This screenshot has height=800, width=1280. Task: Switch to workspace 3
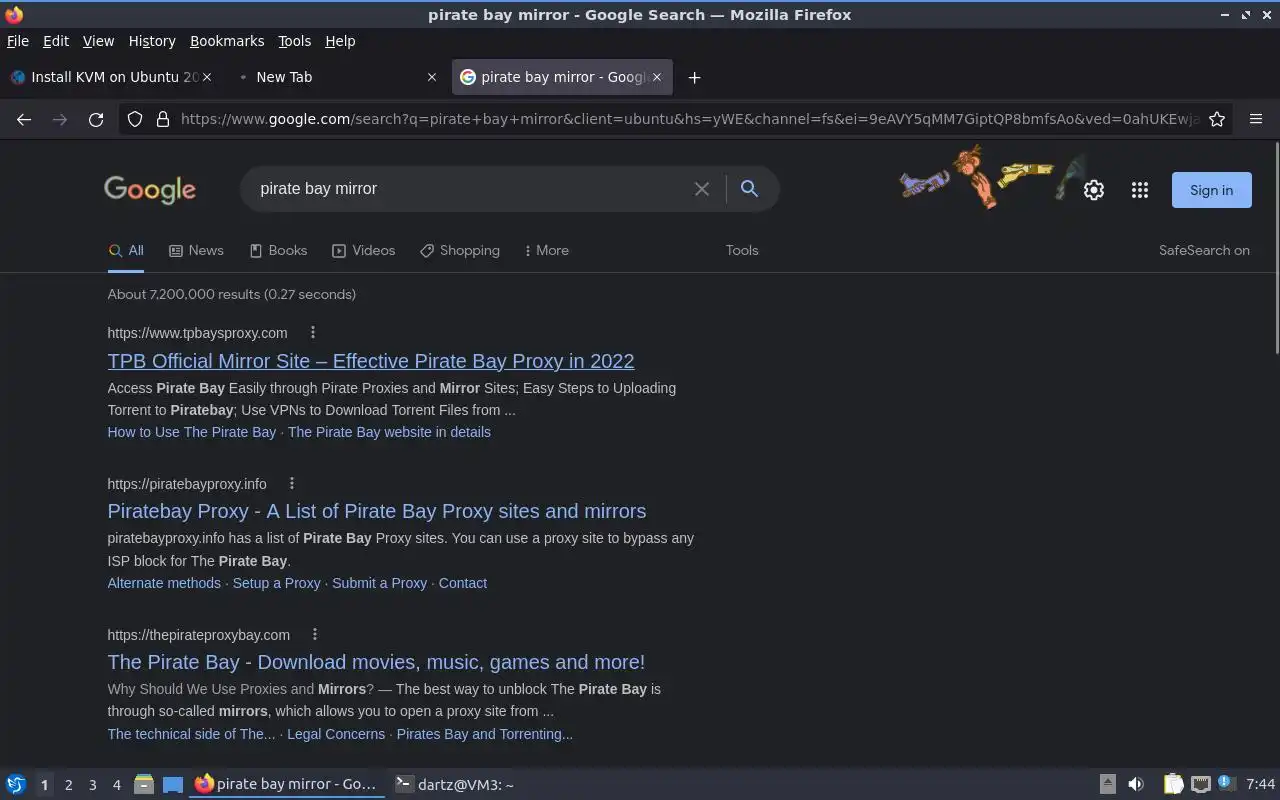coord(92,785)
